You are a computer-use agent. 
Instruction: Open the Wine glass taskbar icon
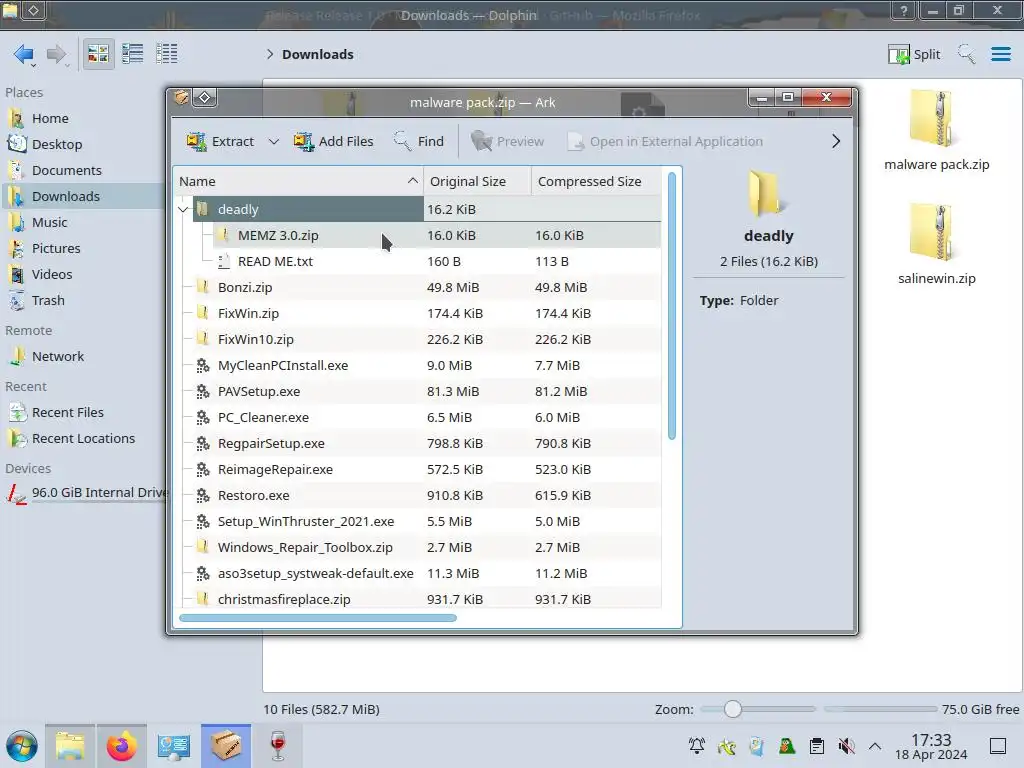[278, 746]
